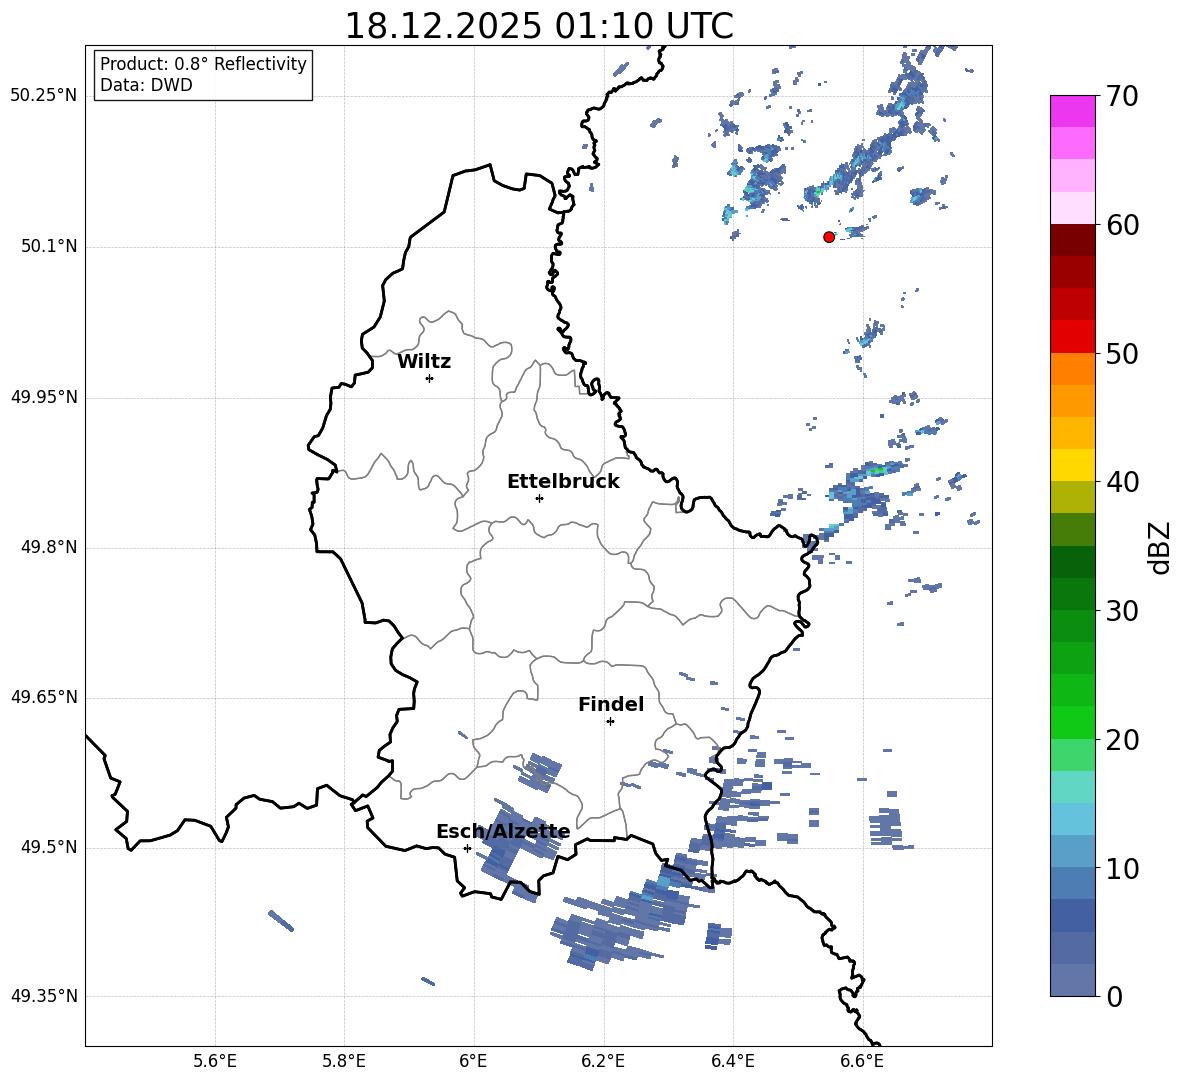
Task: Click the Ettelbruck station label
Action: [563, 482]
